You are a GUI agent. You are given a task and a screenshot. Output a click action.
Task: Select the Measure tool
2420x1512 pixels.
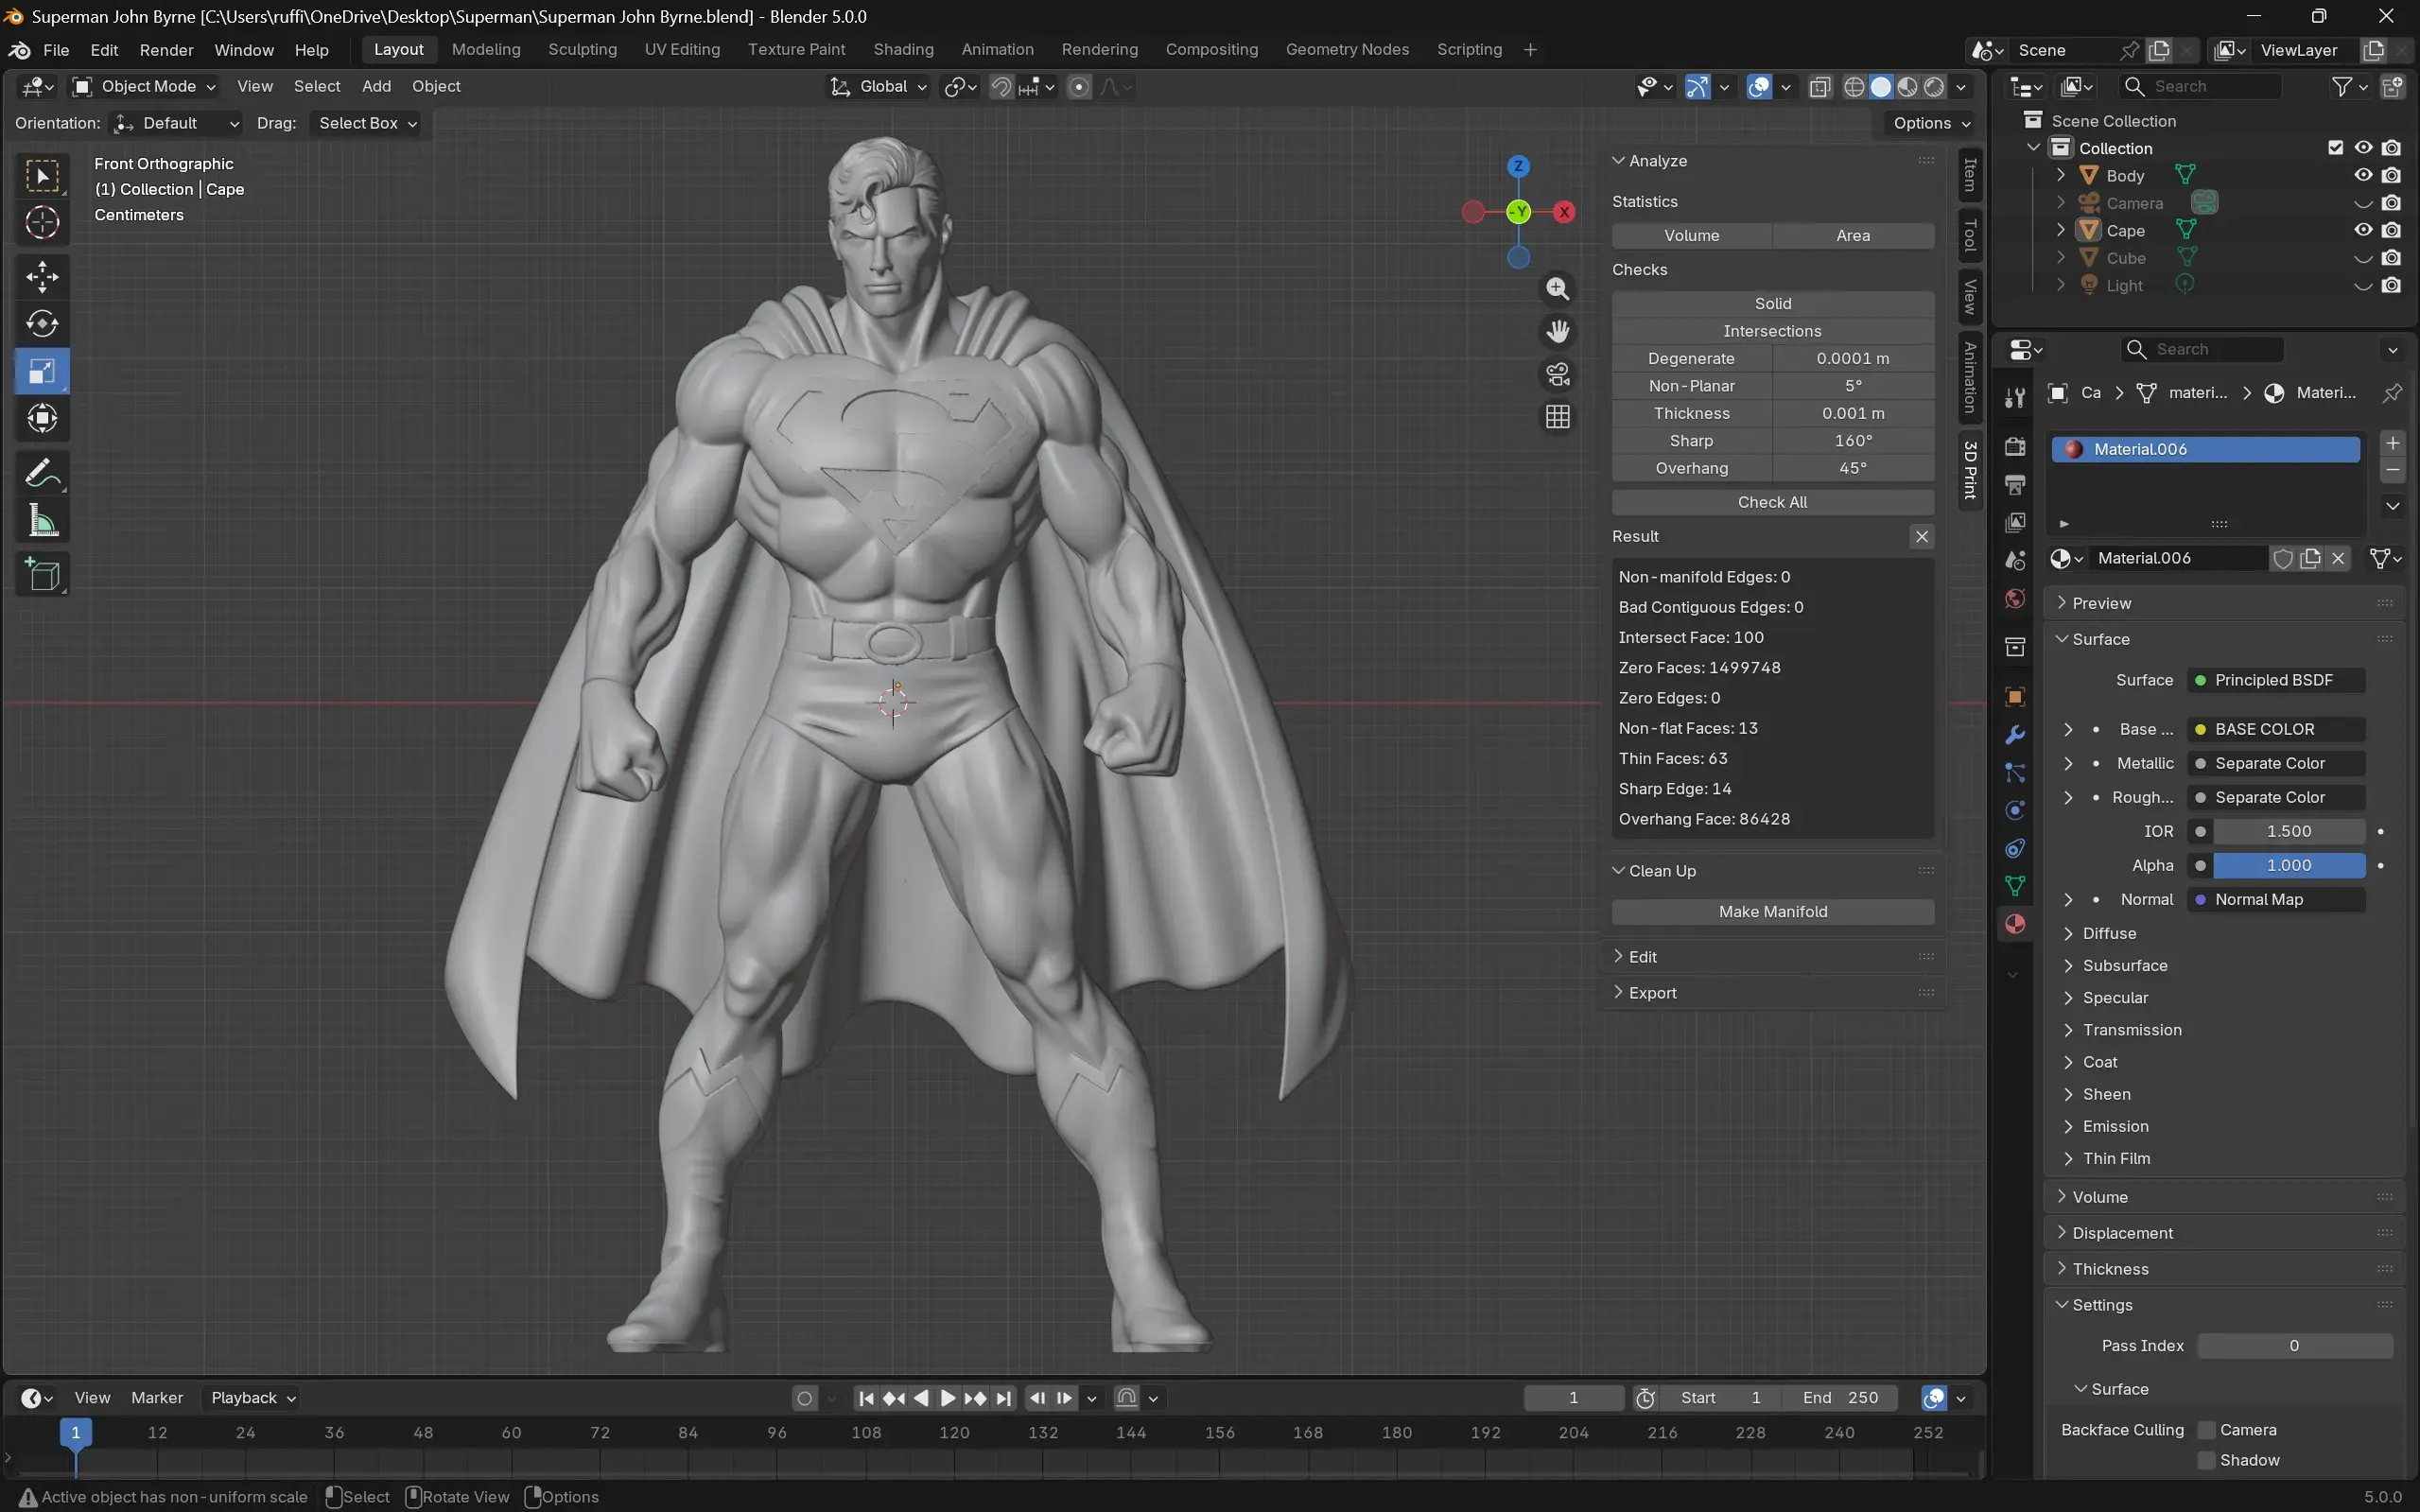[x=42, y=520]
